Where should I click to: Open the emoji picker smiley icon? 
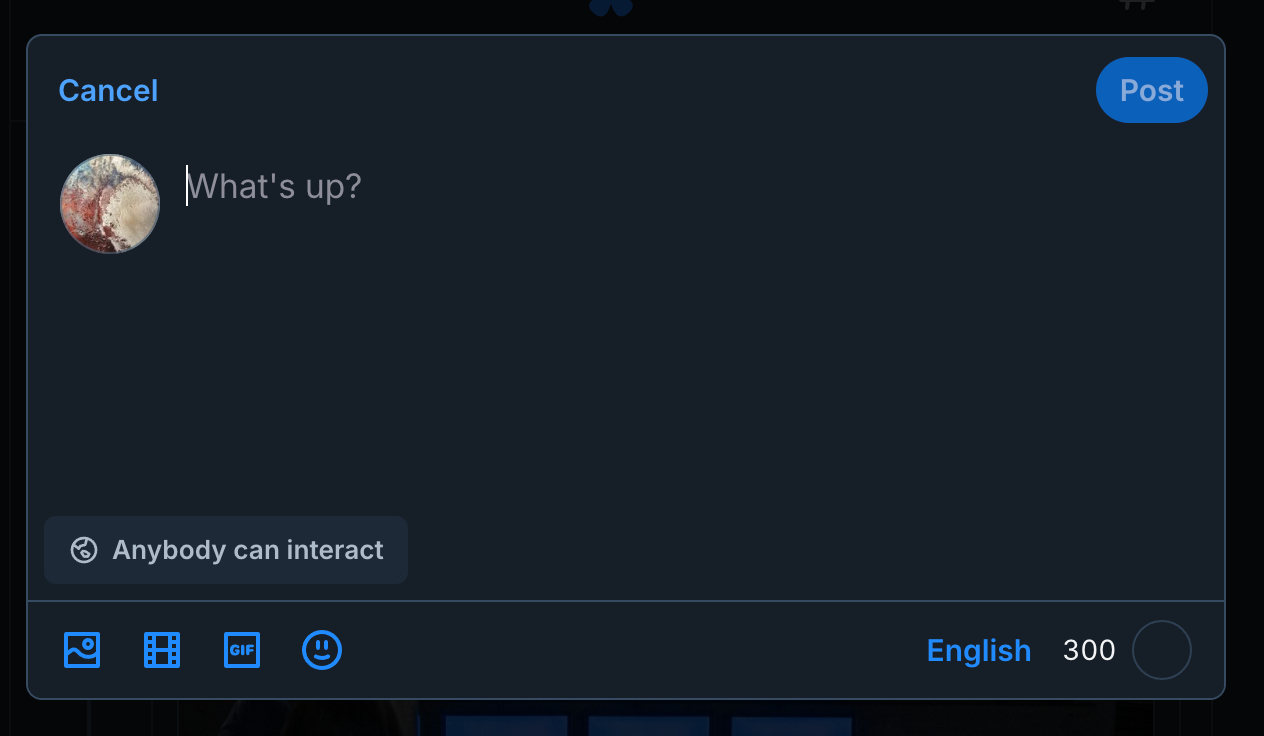(x=322, y=650)
